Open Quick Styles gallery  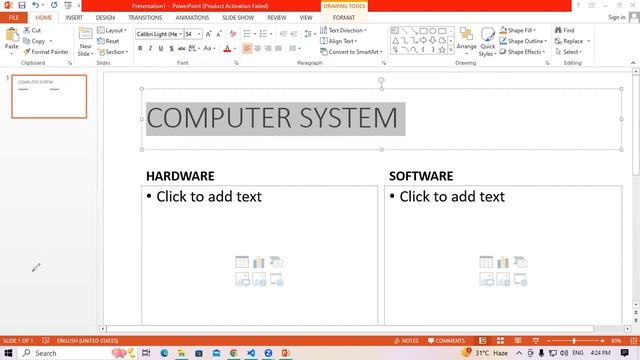[x=487, y=42]
